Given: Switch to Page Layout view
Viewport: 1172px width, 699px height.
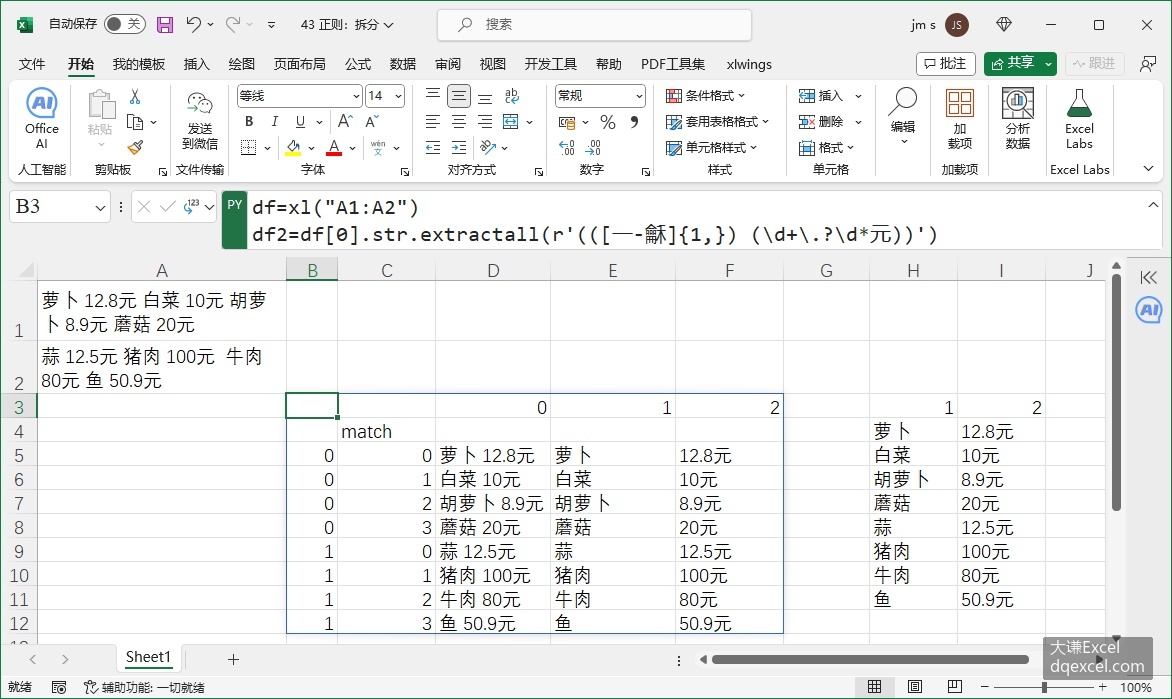Looking at the screenshot, I should (x=914, y=687).
